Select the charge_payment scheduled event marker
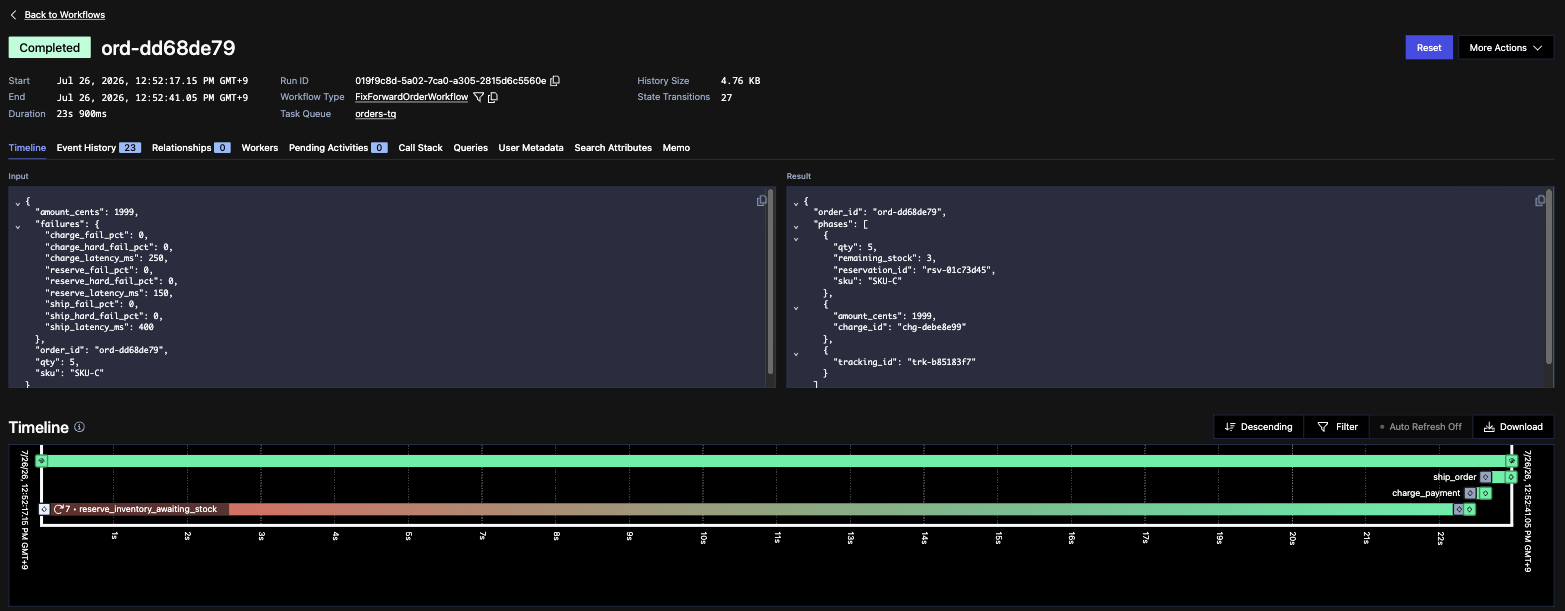Screen dimensions: 1565x611 coord(1470,493)
